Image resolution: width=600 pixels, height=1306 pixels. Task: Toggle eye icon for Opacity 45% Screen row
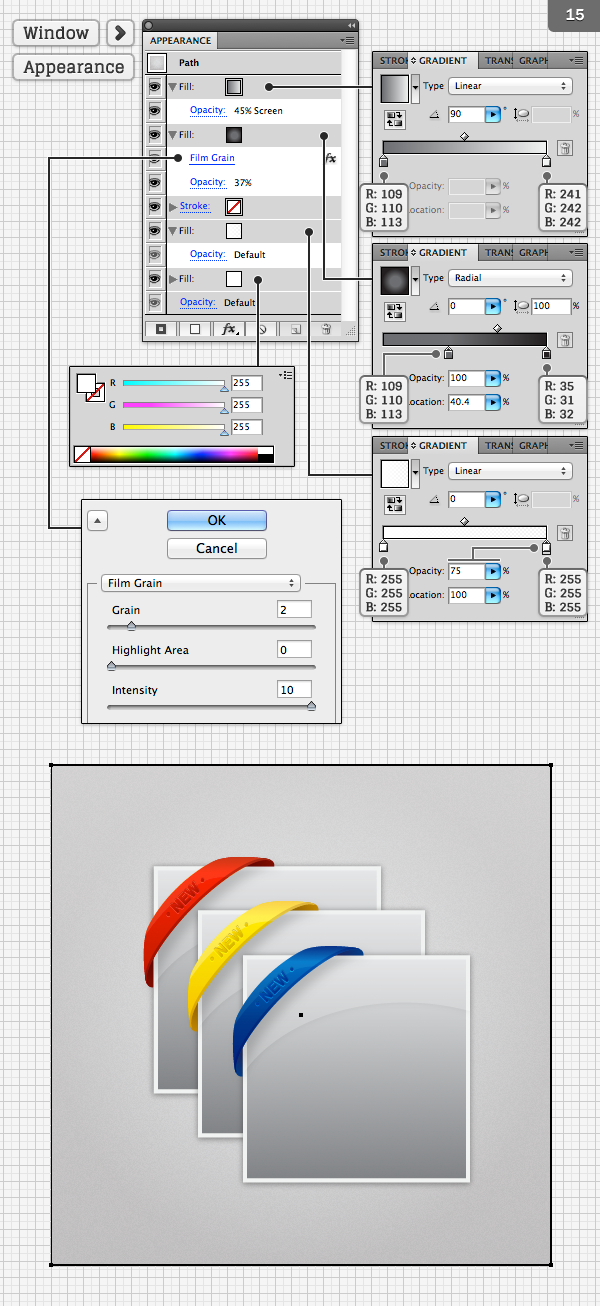coord(155,111)
